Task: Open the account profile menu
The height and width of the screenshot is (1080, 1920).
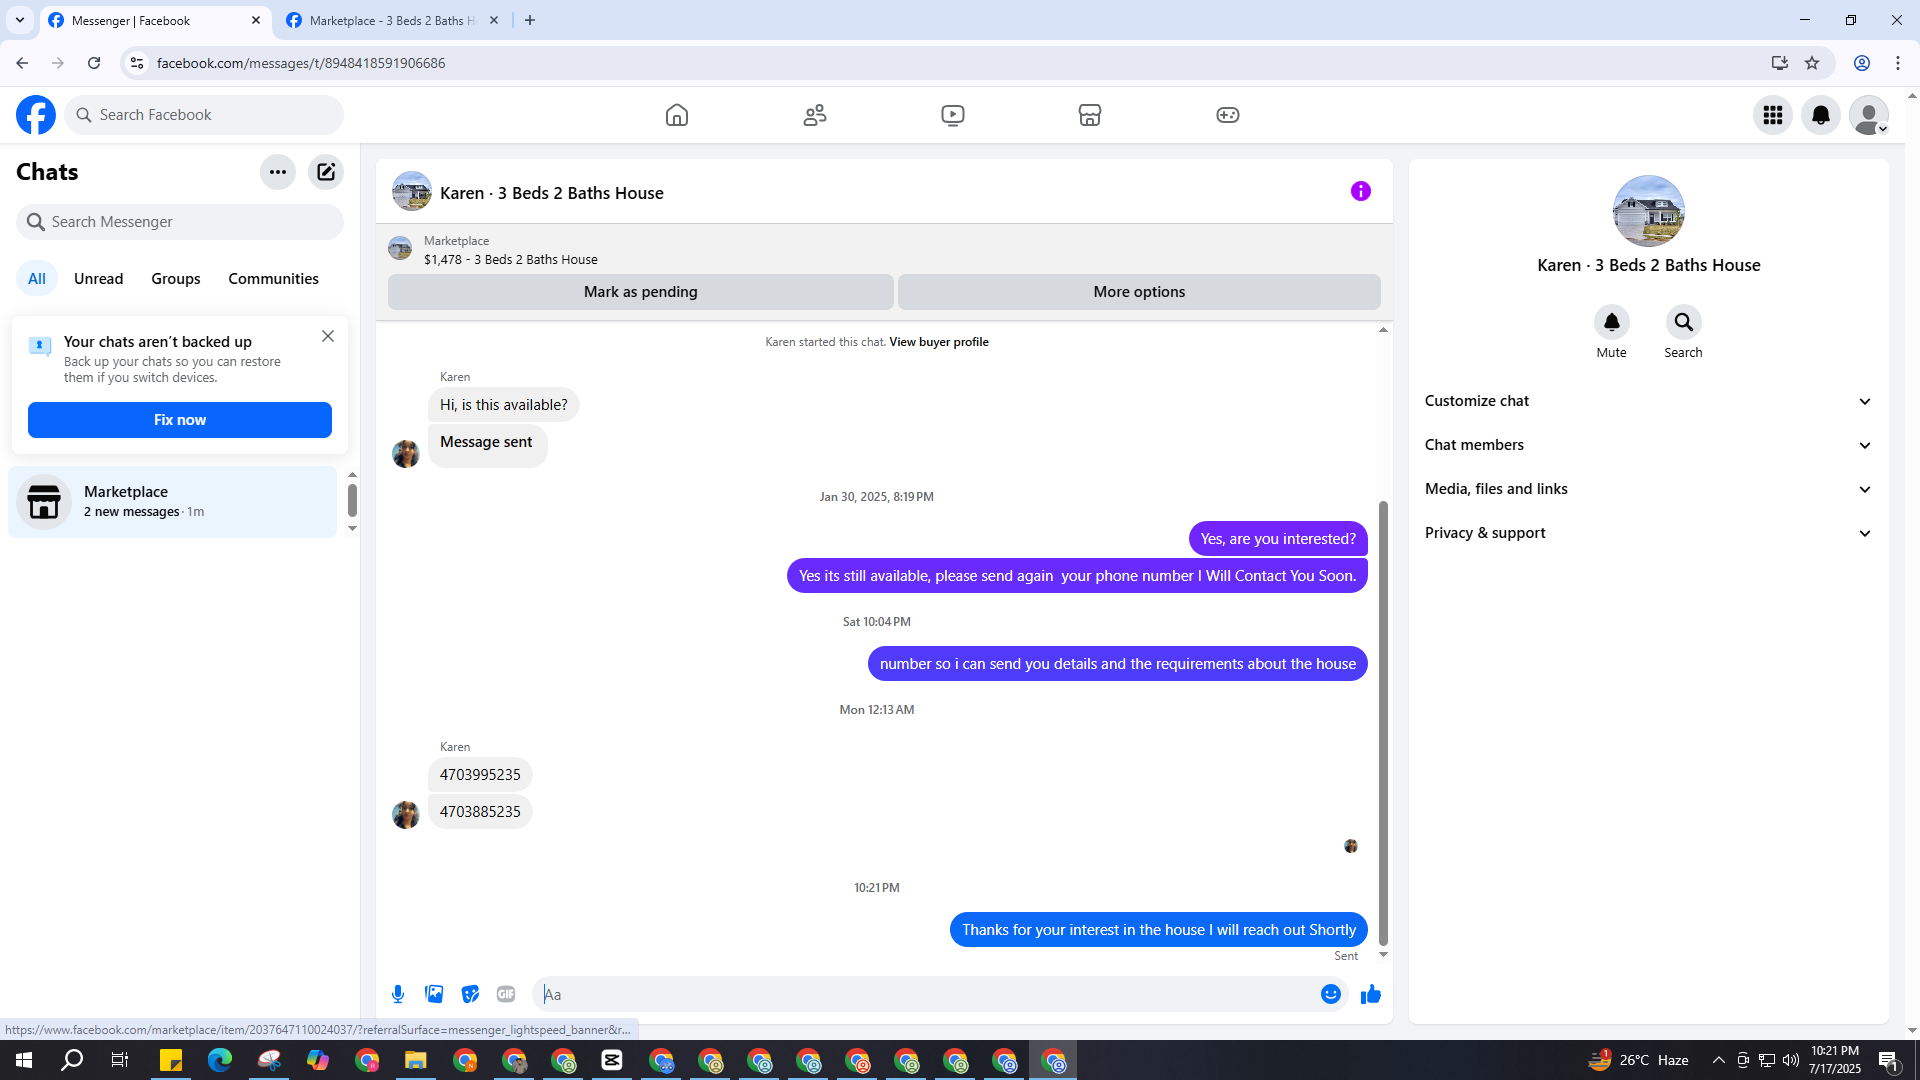Action: (x=1869, y=115)
